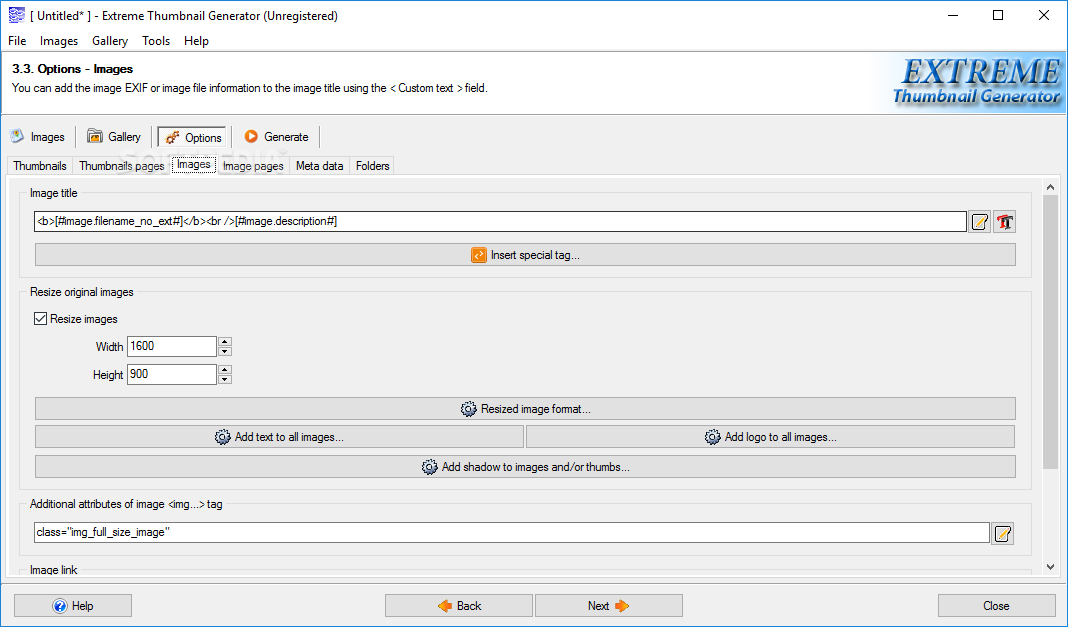Click the scrollbar down arrow
The width and height of the screenshot is (1068, 627).
pos(1050,566)
